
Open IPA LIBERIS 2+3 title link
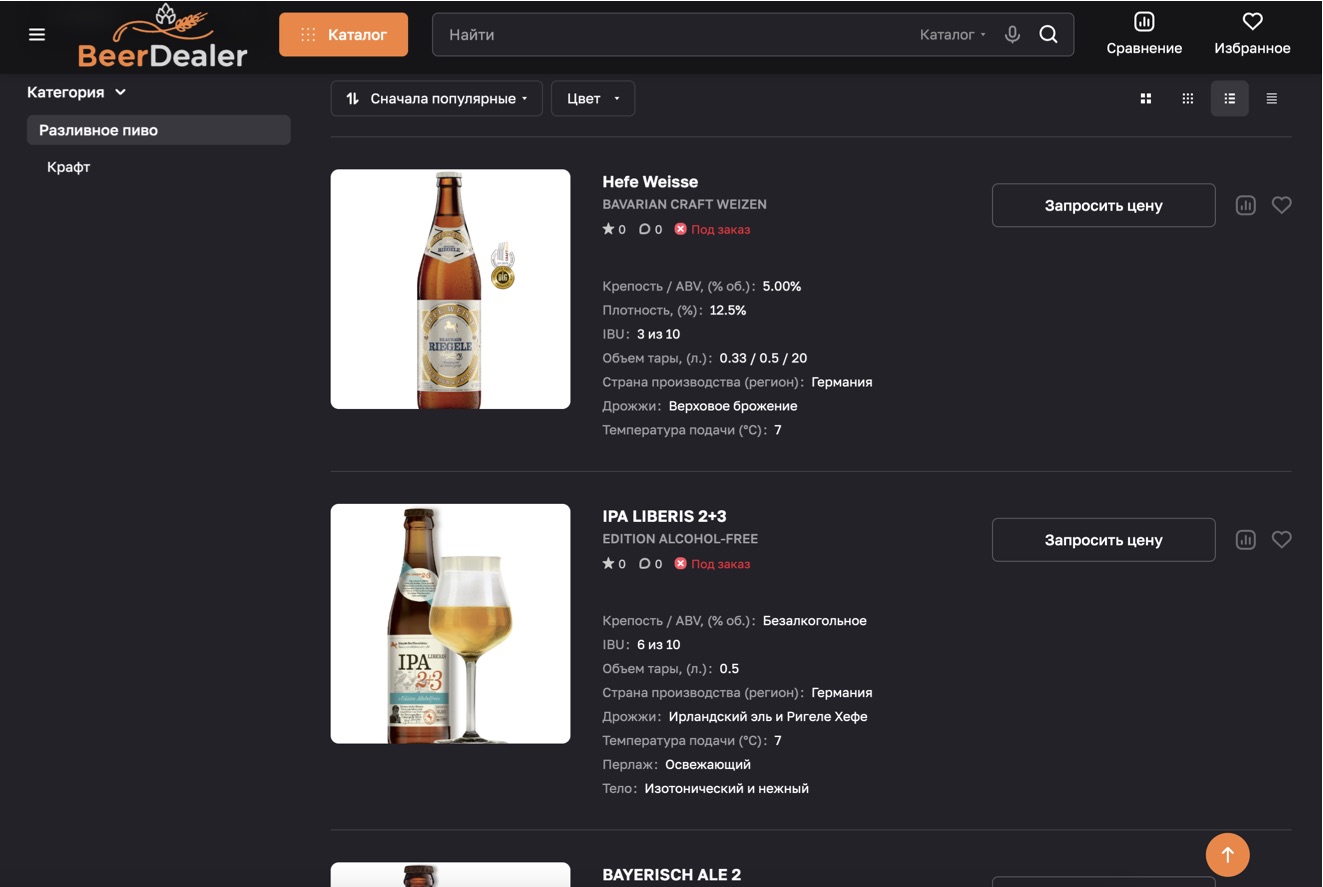point(664,516)
